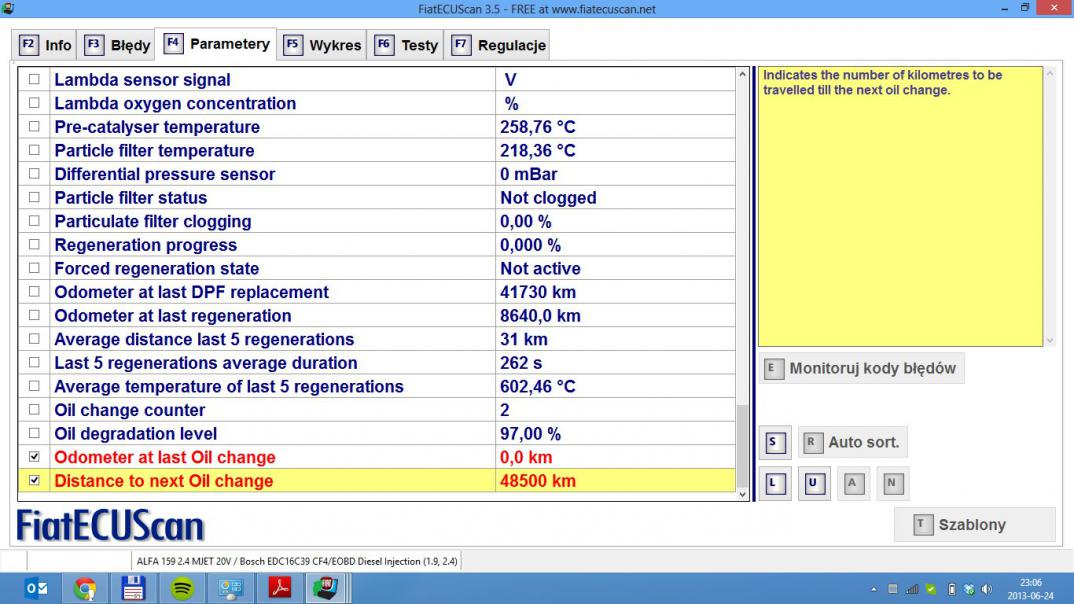Click the greyed A icon button

click(853, 484)
